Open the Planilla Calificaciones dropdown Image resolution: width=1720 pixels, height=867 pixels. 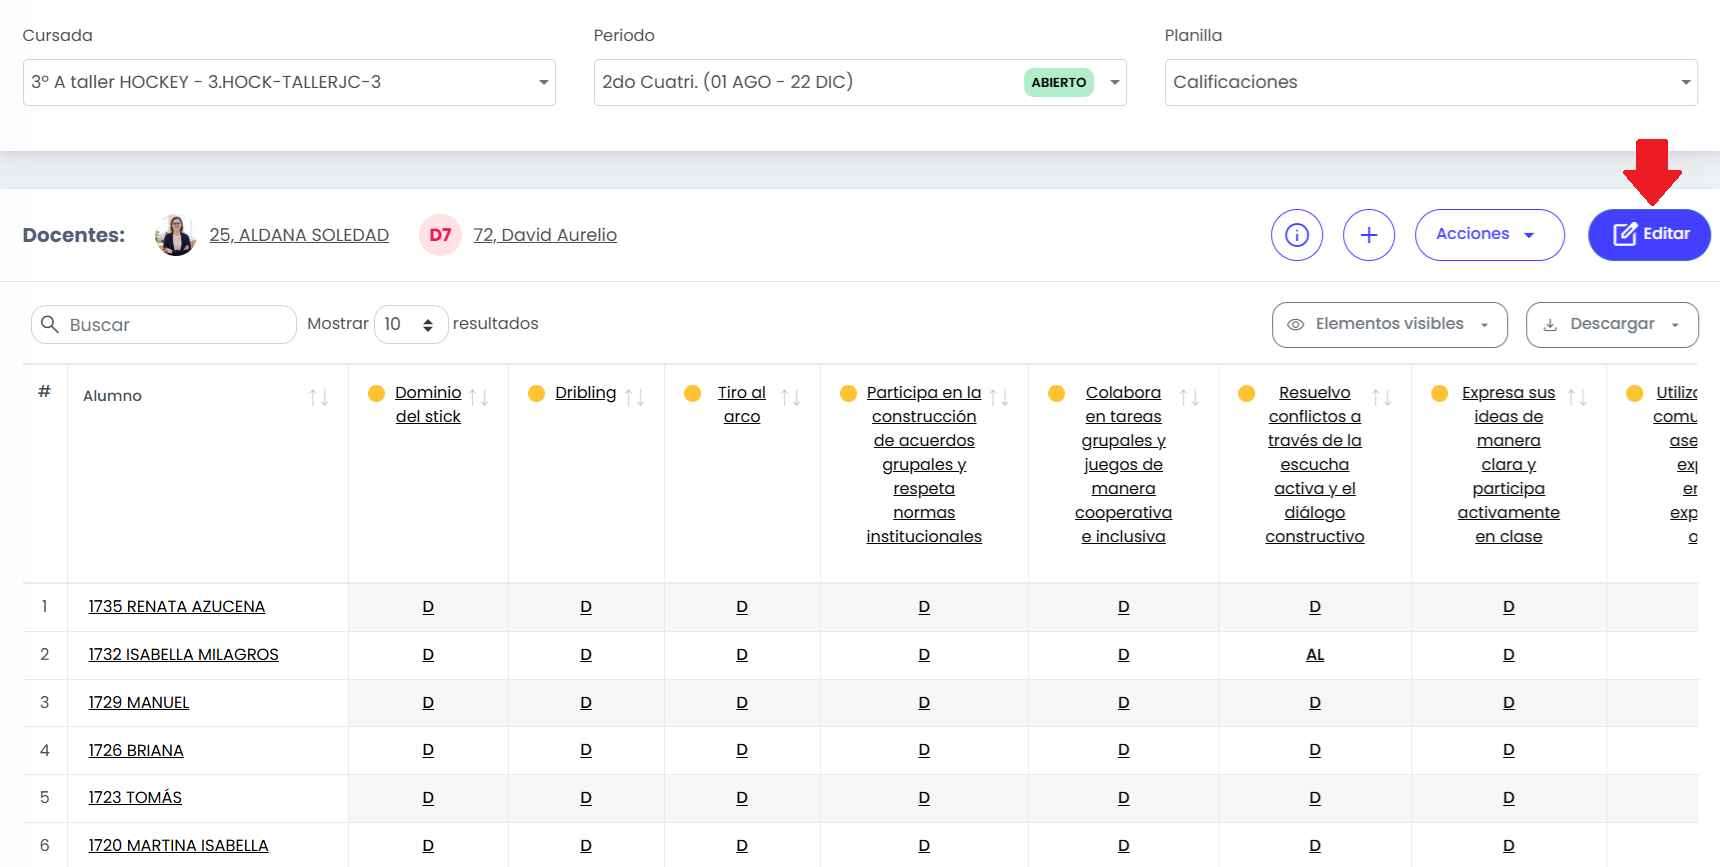[x=1431, y=82]
